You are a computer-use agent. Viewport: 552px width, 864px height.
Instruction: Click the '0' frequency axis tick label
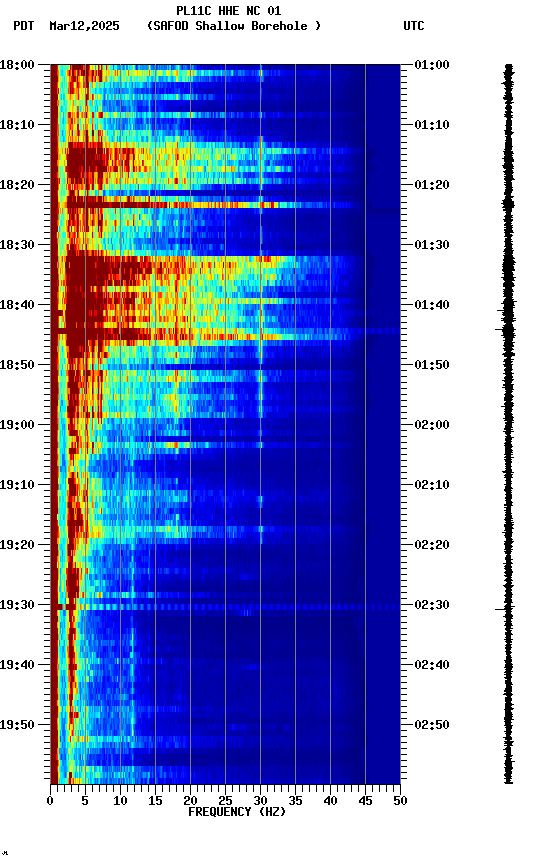(51, 801)
